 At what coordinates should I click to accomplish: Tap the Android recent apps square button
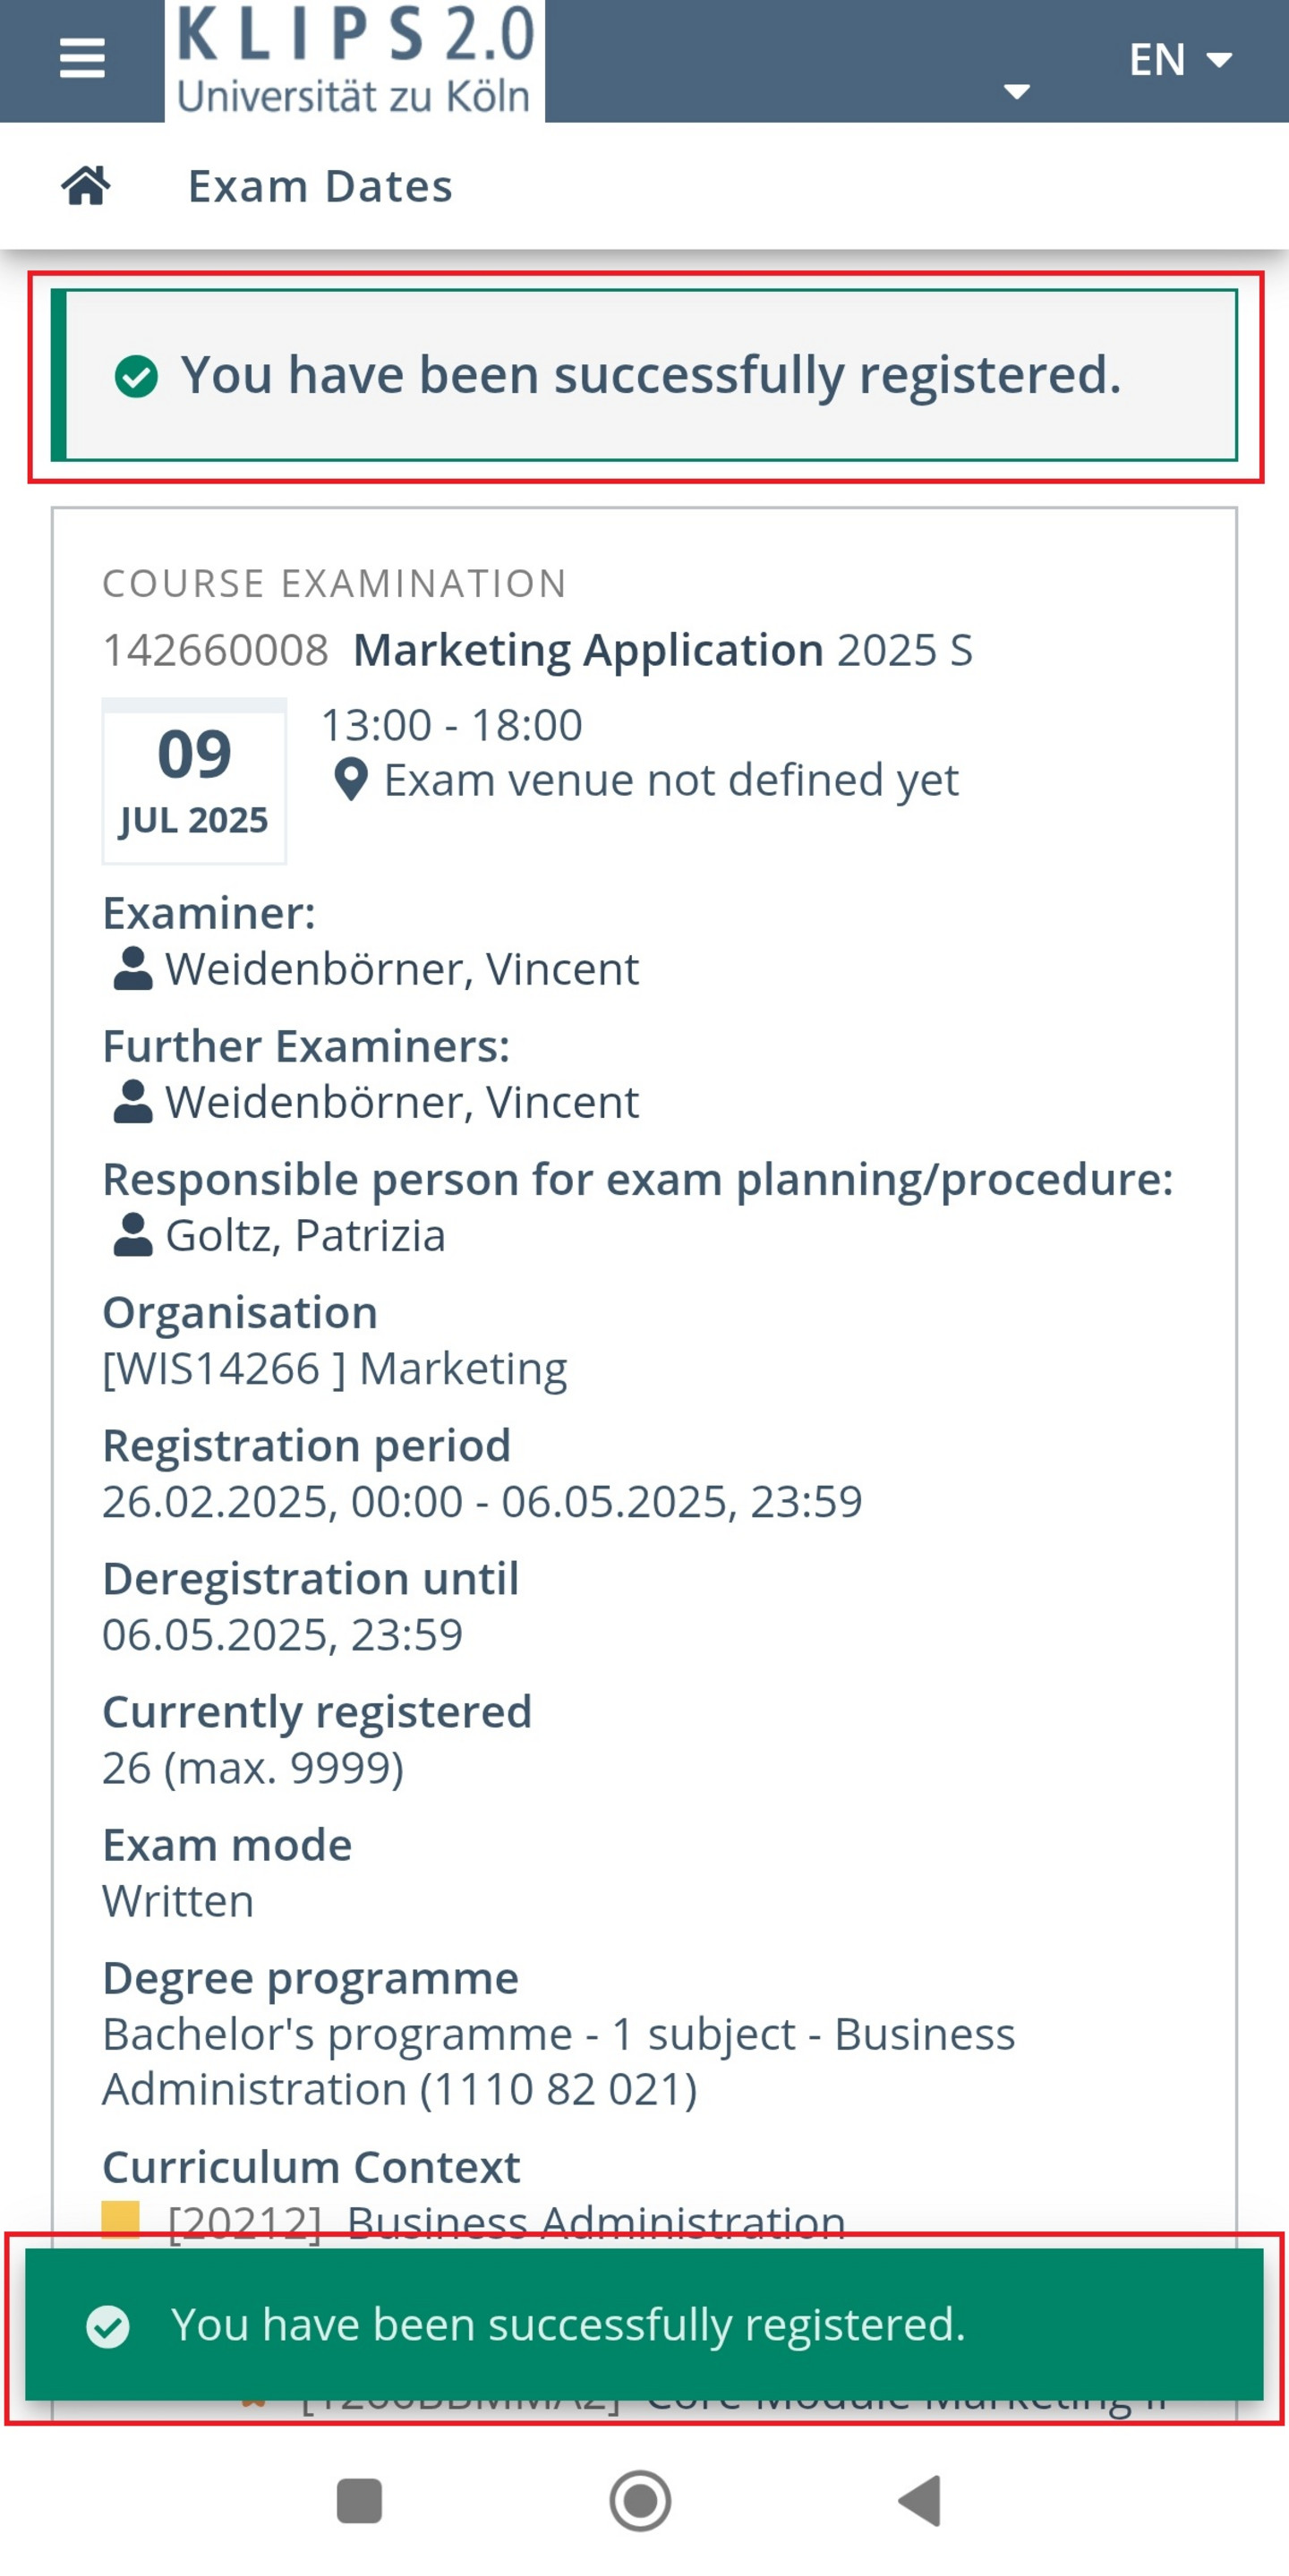(x=360, y=2502)
